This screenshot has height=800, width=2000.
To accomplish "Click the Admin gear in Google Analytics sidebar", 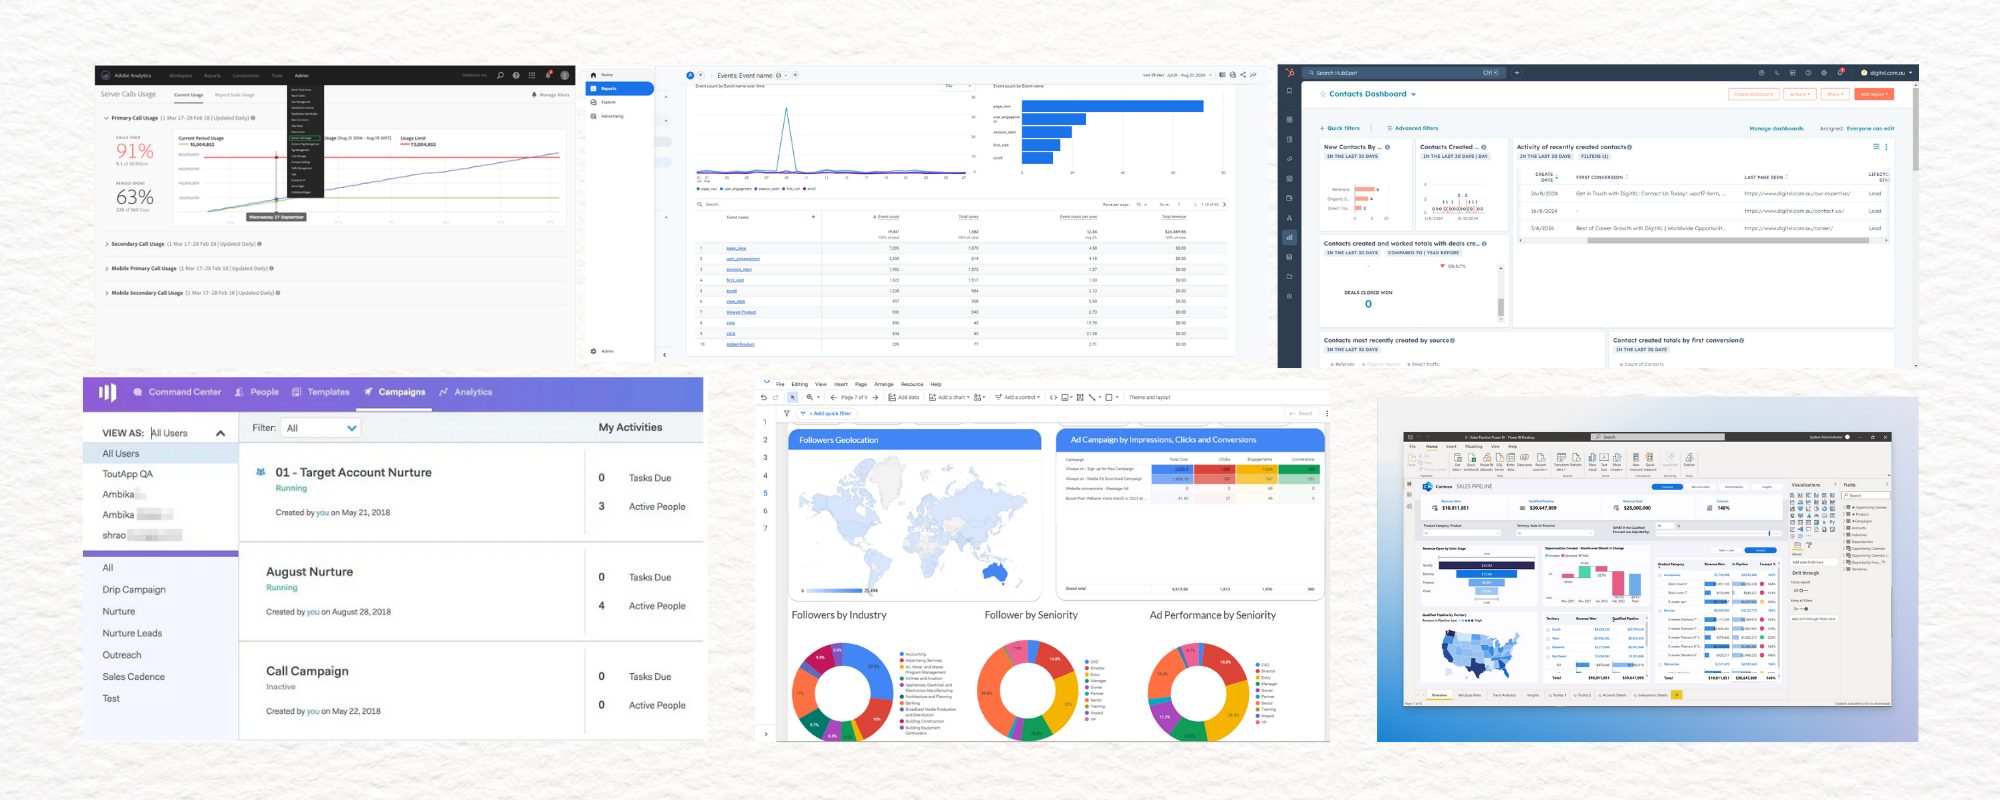I will pyautogui.click(x=594, y=351).
